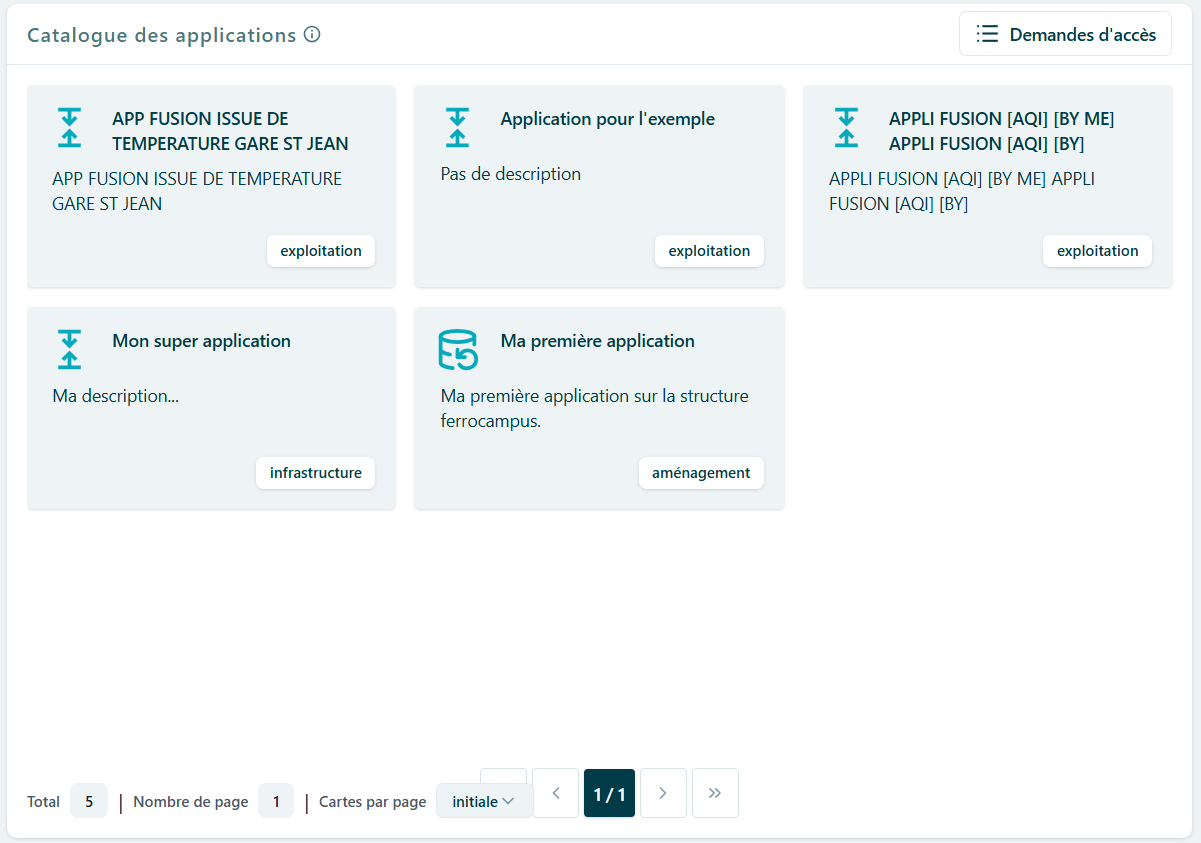Click the Cartes par page label
Screen dimensions: 1201x843
(x=373, y=802)
